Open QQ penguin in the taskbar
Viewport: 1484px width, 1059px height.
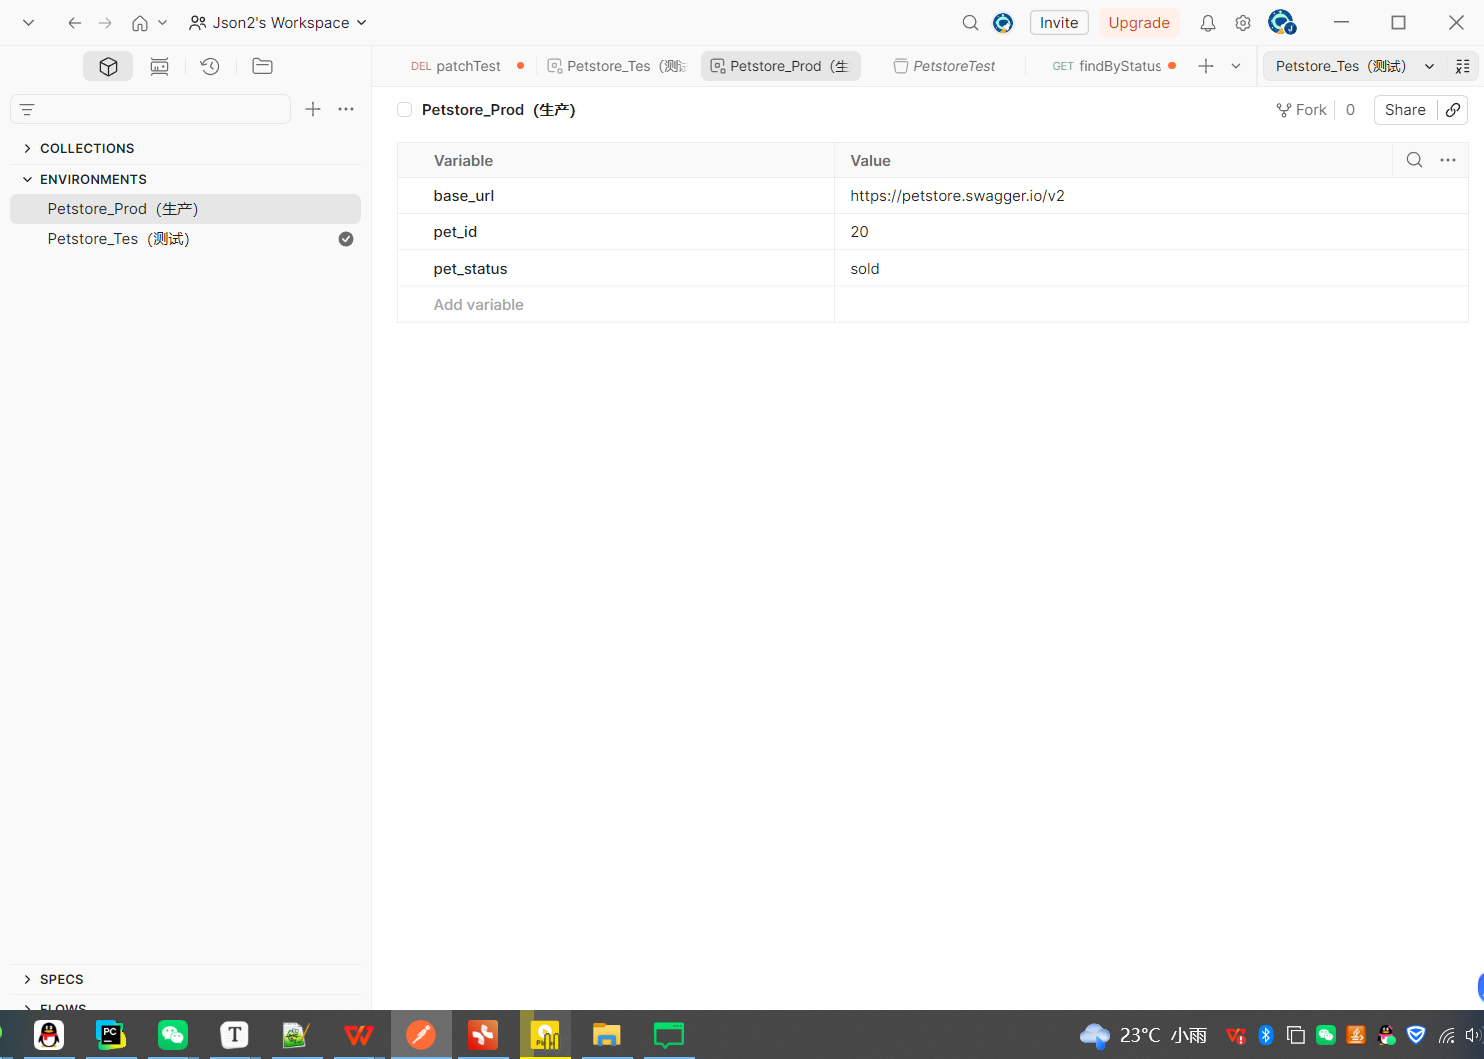point(49,1035)
